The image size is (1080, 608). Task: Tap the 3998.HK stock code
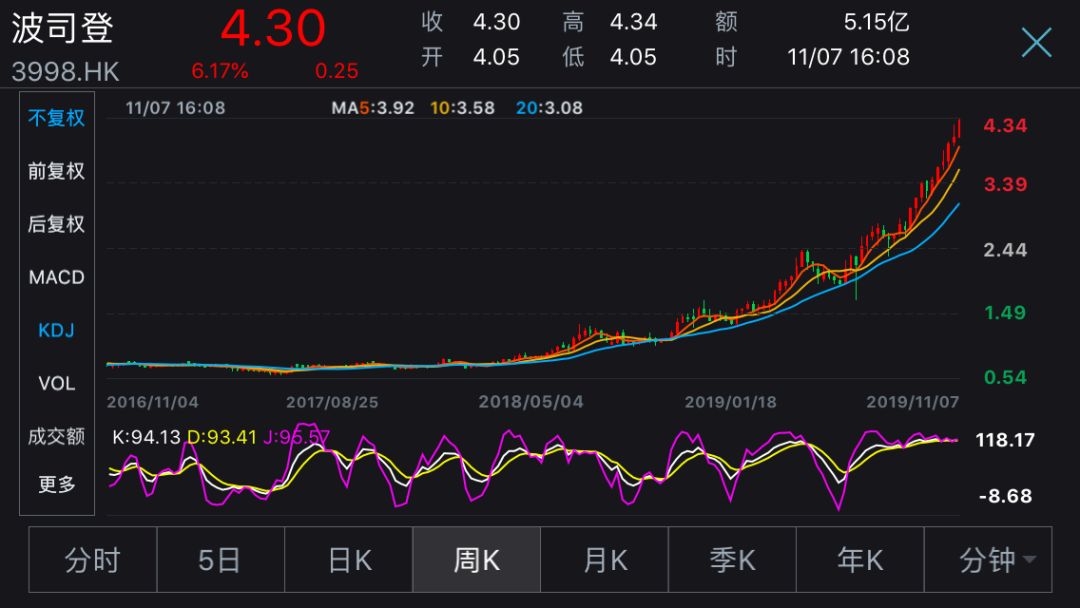click(65, 72)
